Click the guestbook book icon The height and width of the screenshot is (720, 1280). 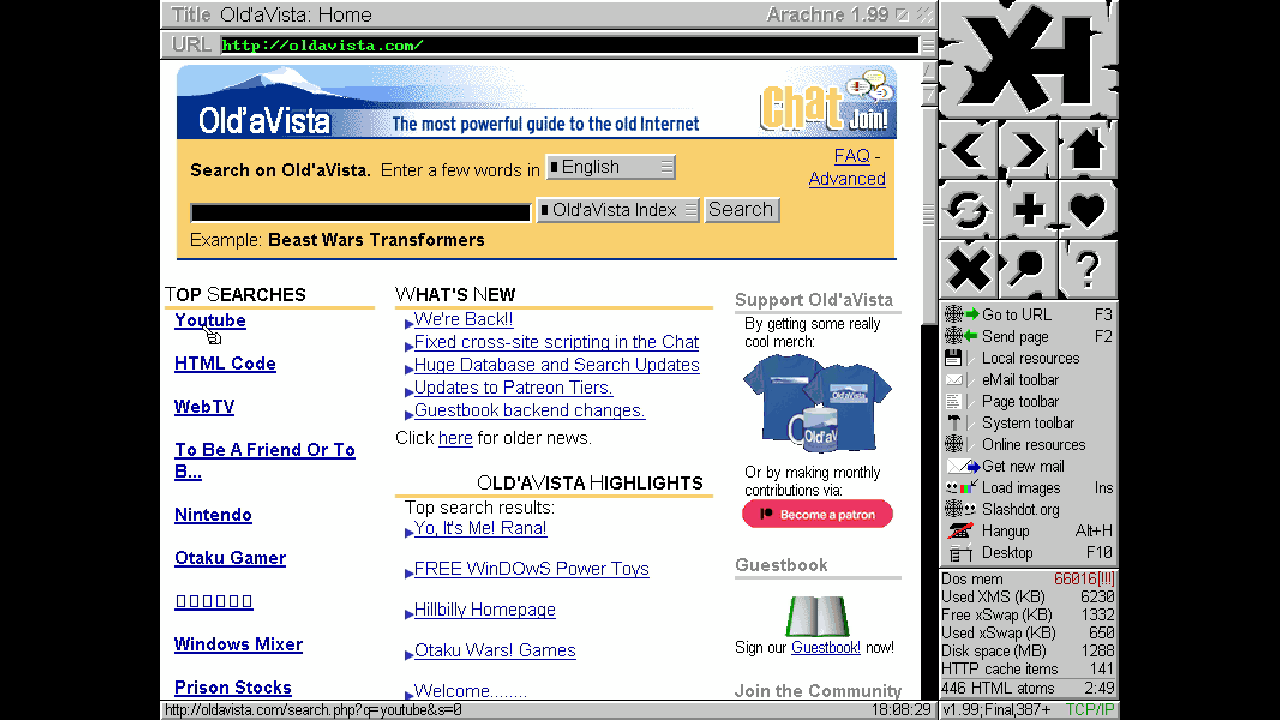tap(817, 615)
